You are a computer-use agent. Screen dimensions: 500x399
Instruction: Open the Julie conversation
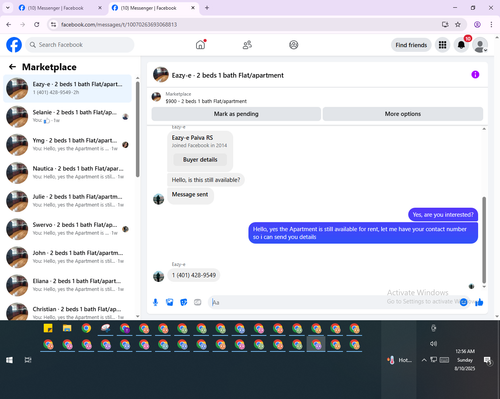point(67,201)
